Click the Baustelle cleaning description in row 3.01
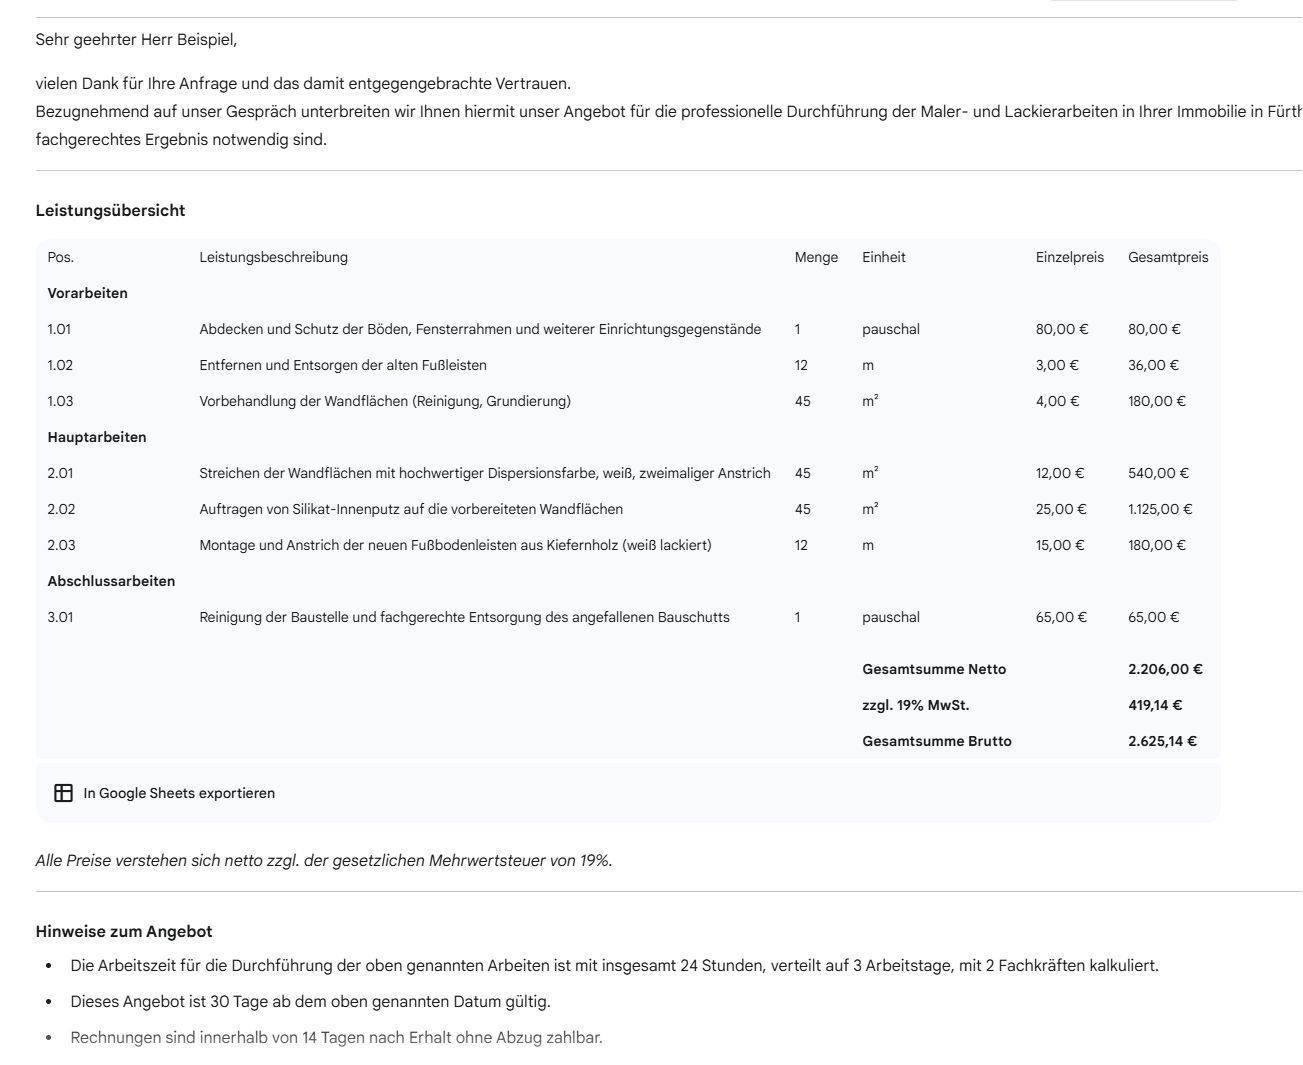The width and height of the screenshot is (1303, 1065). tap(464, 617)
